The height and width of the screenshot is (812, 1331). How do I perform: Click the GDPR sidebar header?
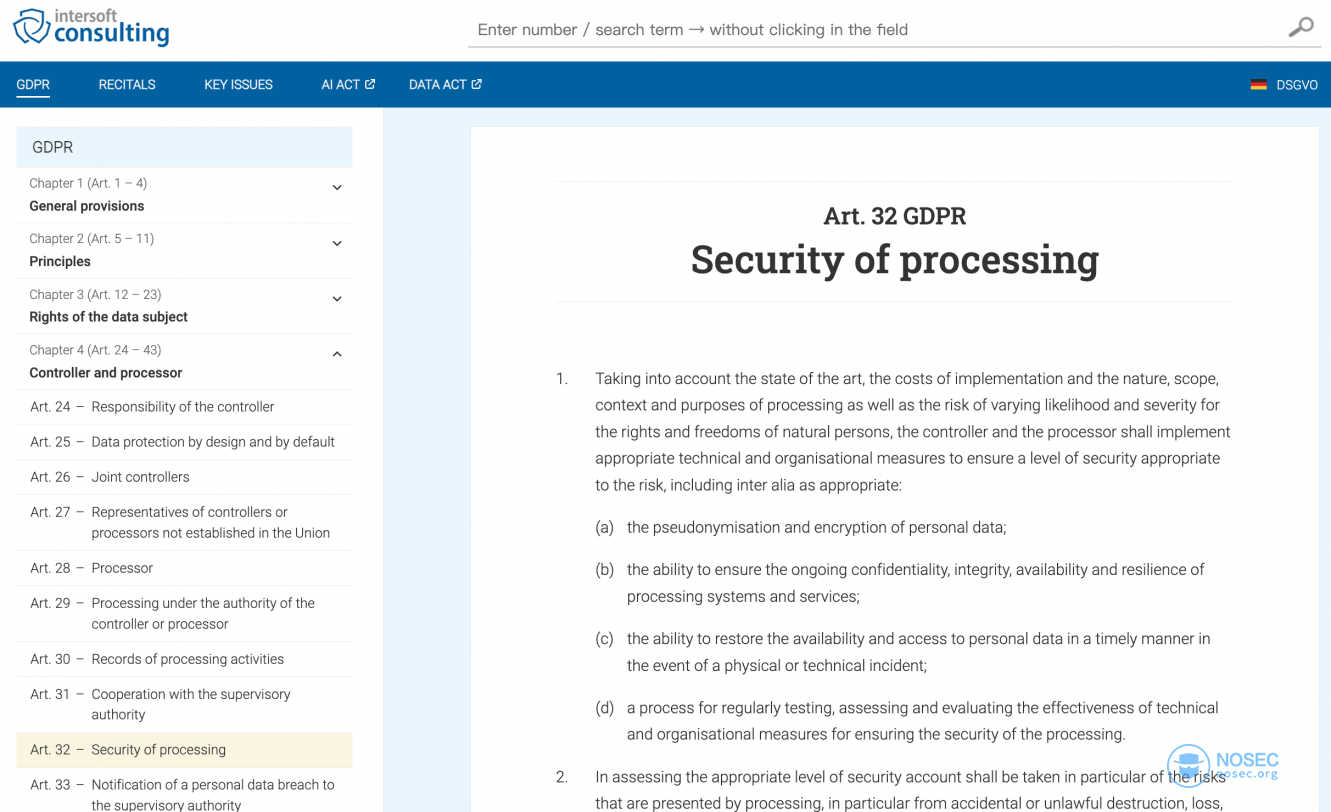click(x=184, y=147)
